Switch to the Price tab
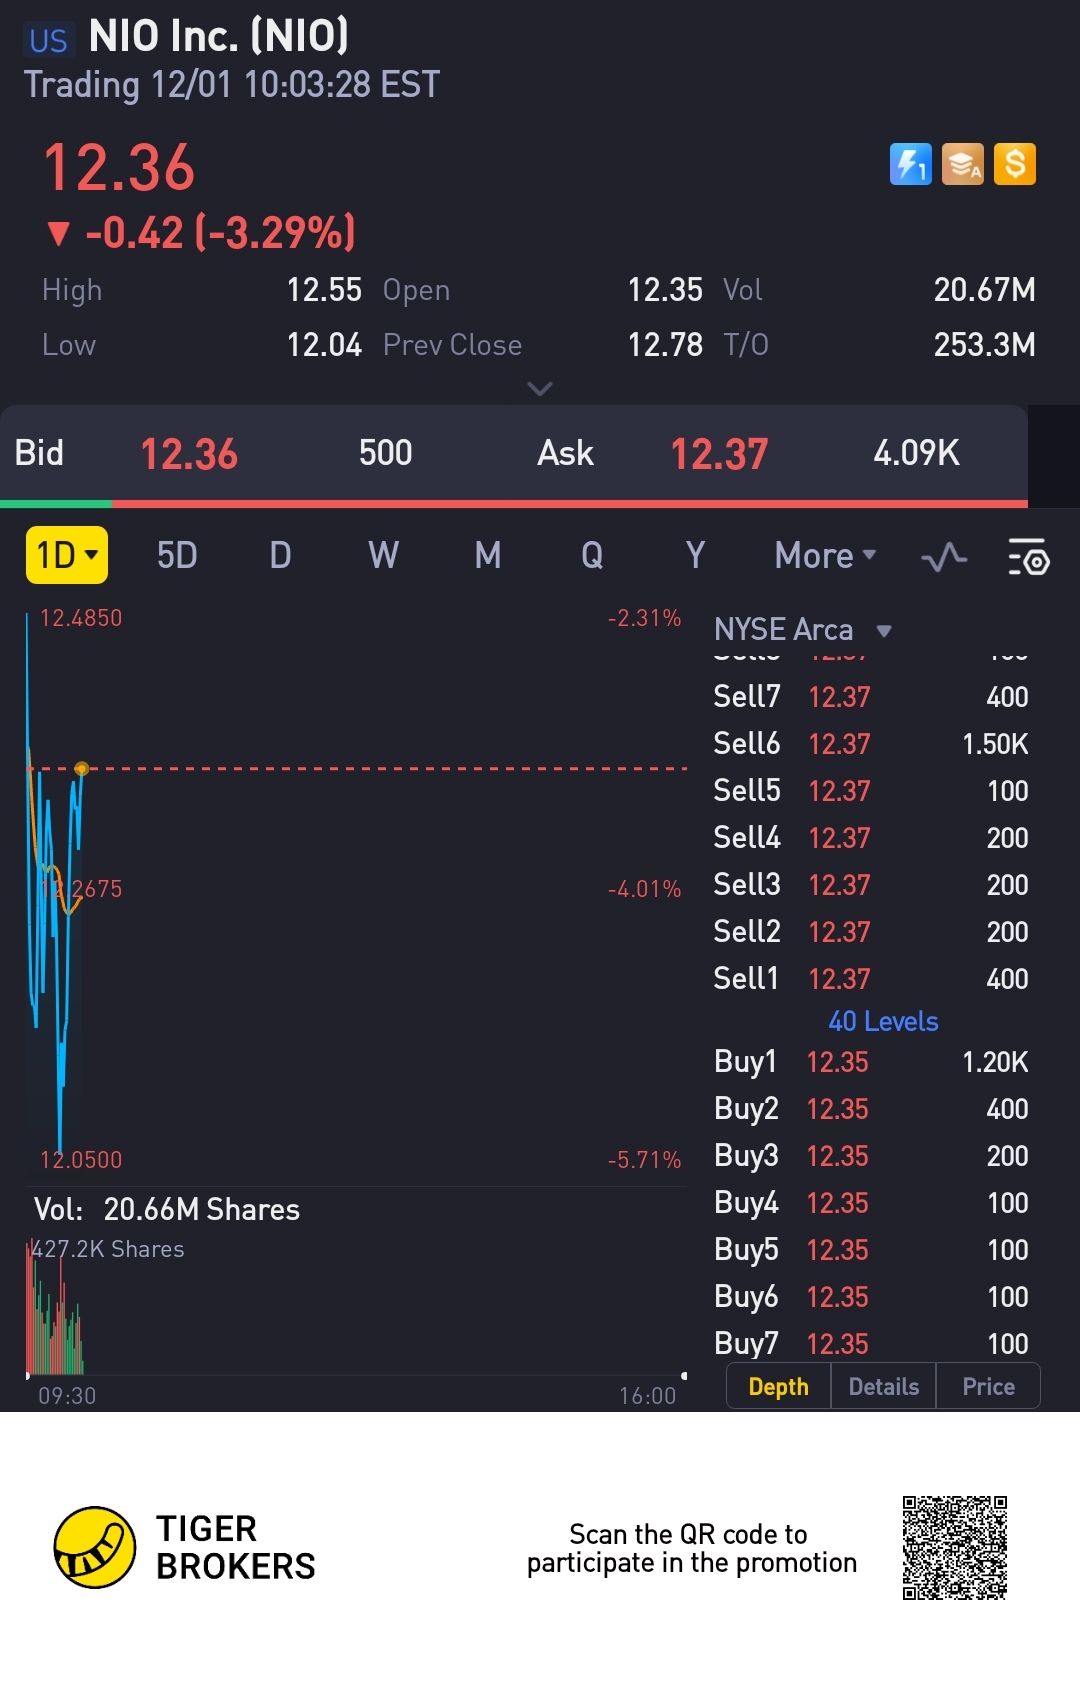Viewport: 1080px width, 1684px height. 988,1387
